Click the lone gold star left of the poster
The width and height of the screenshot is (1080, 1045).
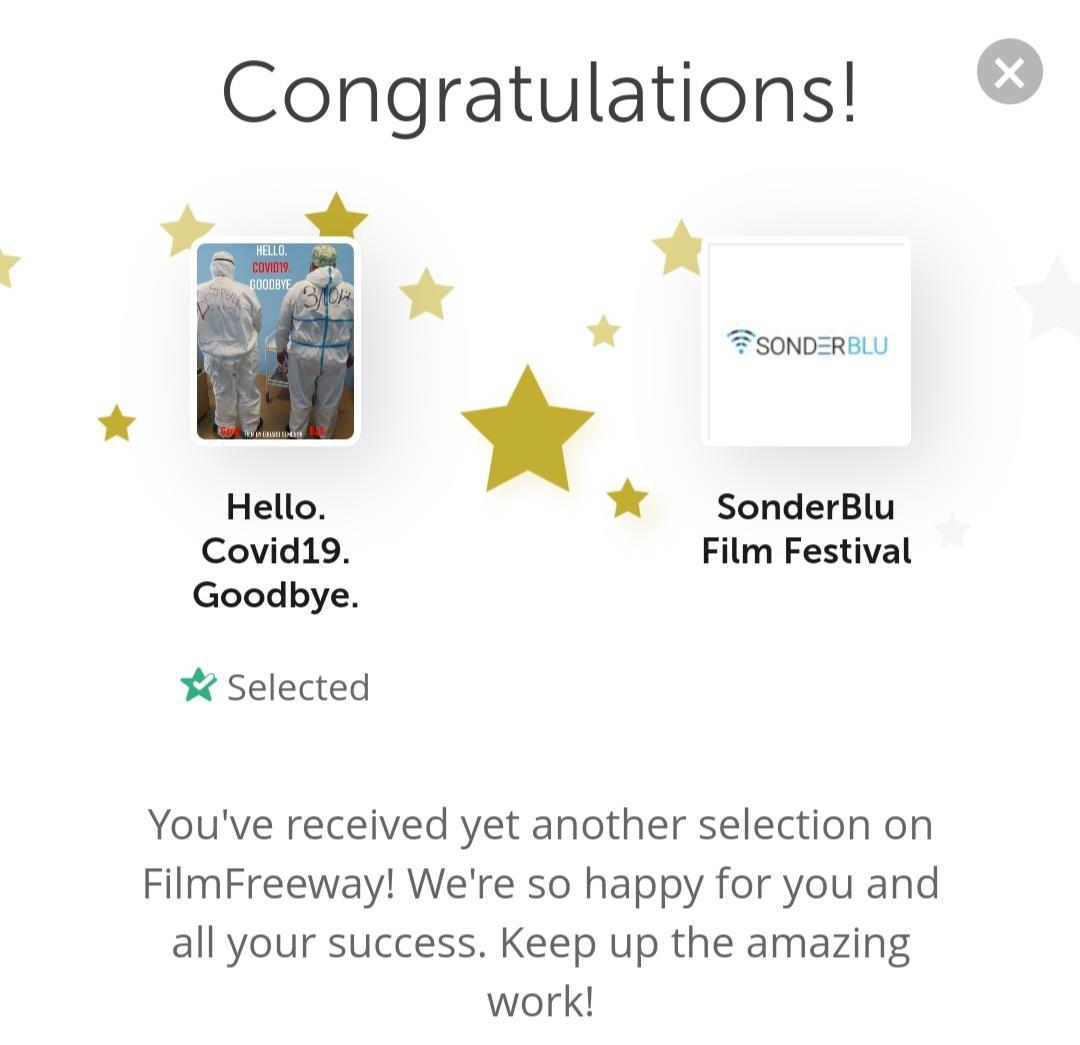click(x=116, y=423)
